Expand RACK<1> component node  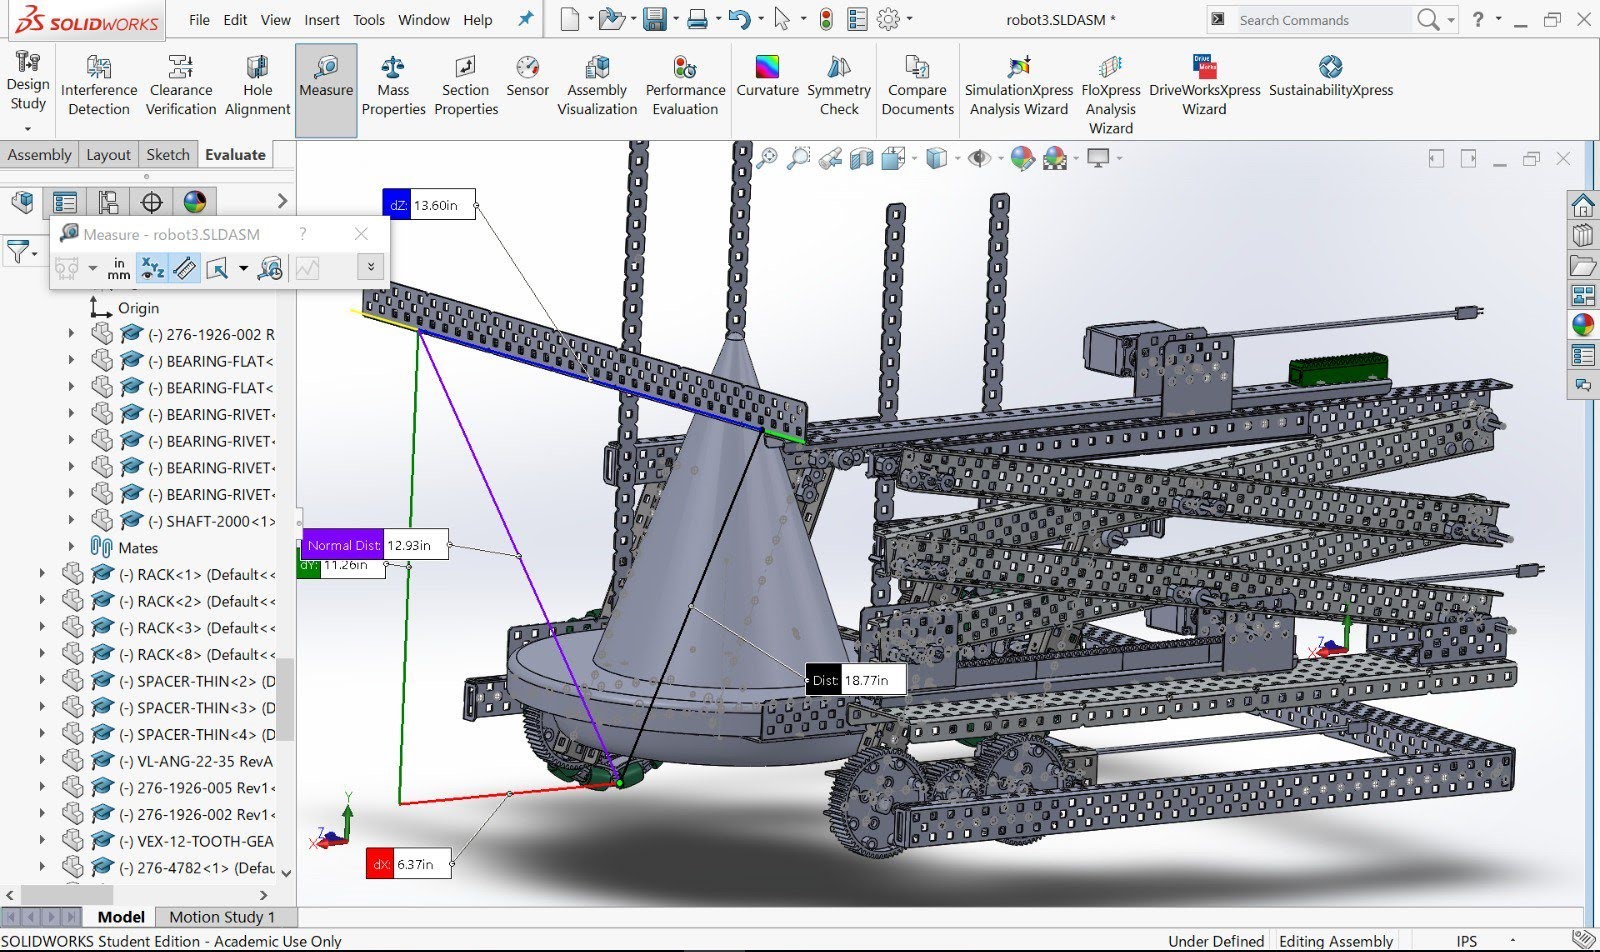tap(42, 574)
